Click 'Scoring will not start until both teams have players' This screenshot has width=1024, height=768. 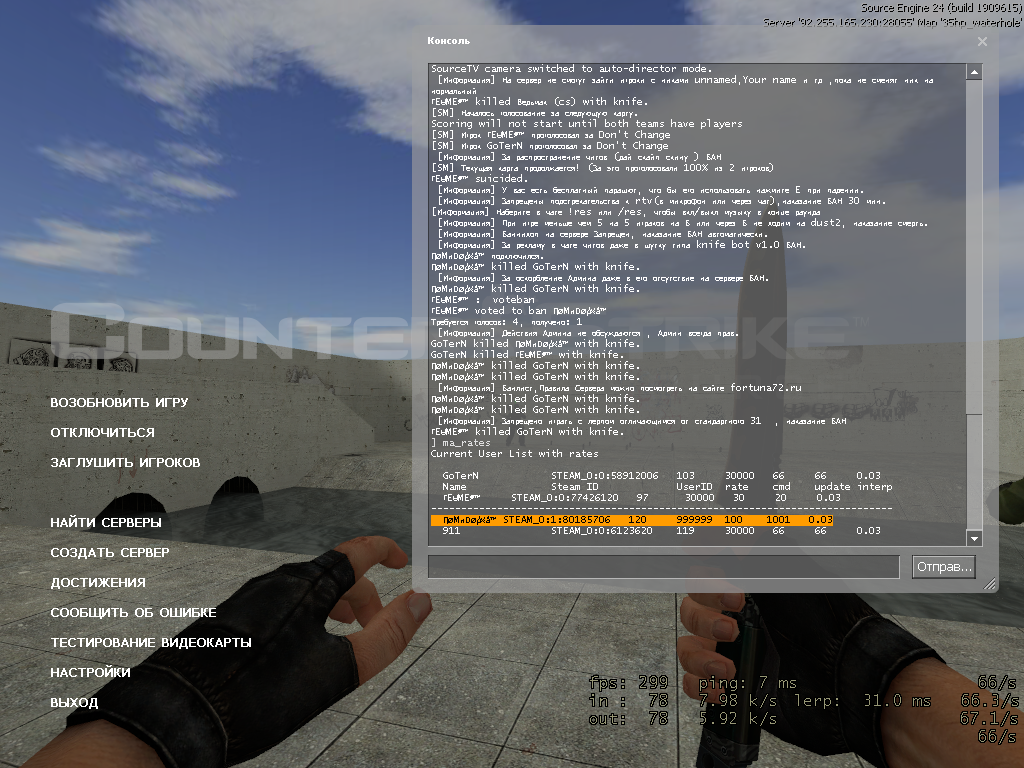coord(586,123)
